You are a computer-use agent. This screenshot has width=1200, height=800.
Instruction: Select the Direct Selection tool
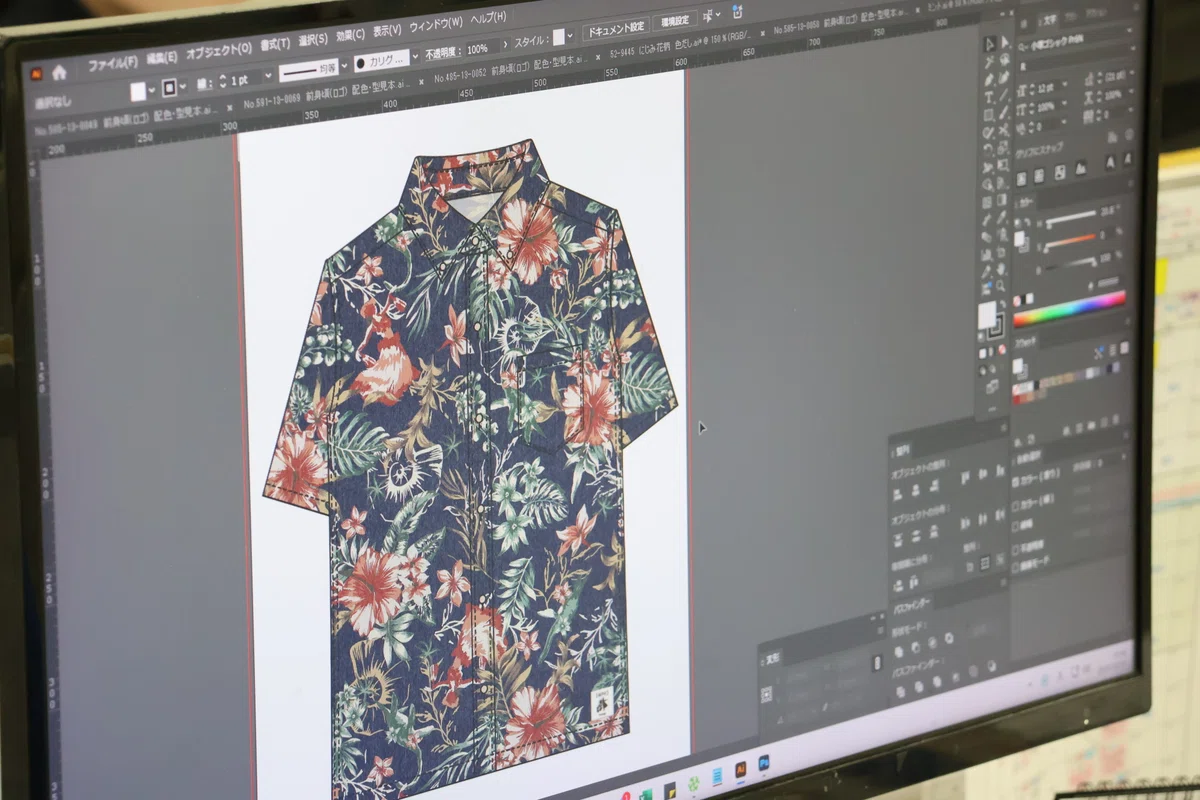point(1005,42)
